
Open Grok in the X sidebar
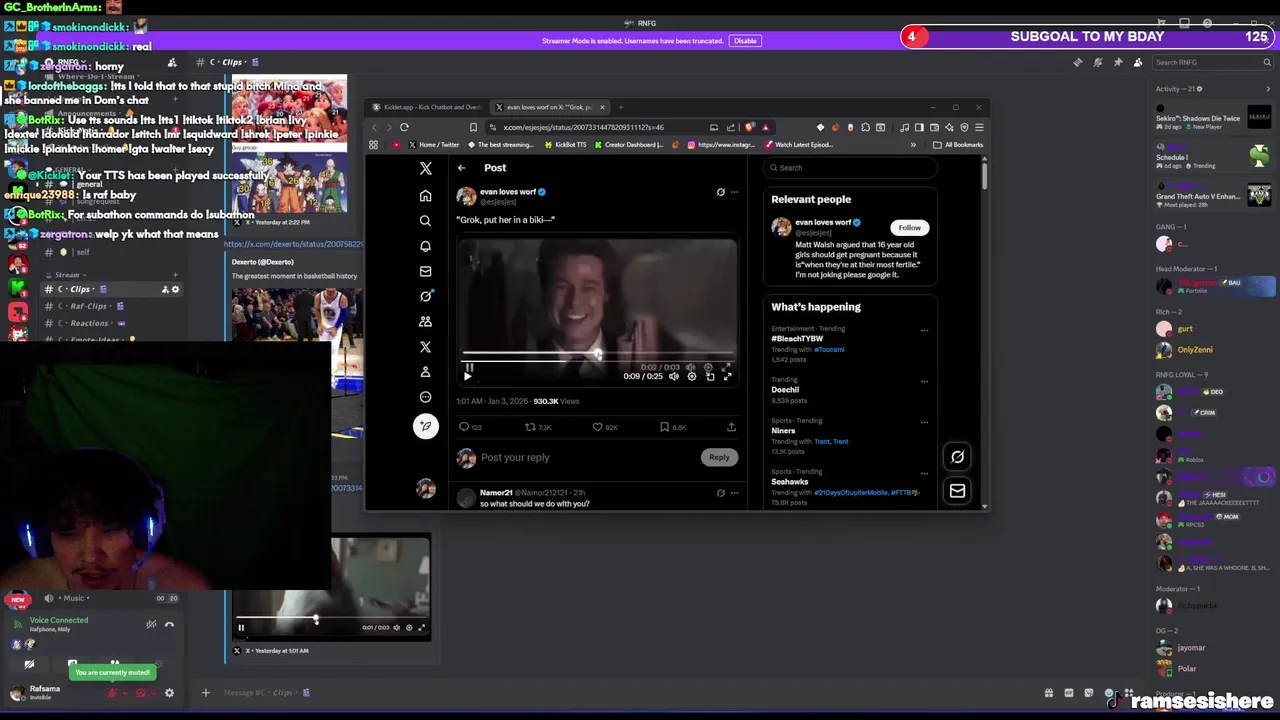(425, 296)
